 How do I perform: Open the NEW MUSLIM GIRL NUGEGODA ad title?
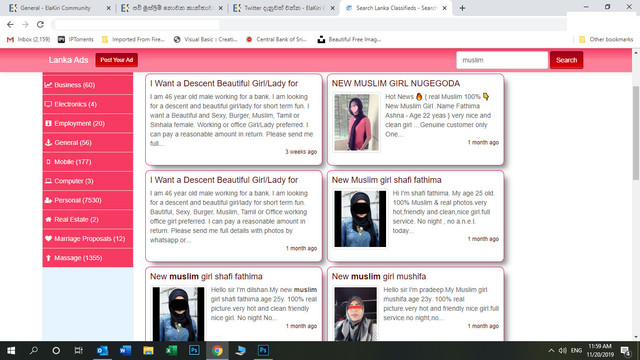click(396, 83)
